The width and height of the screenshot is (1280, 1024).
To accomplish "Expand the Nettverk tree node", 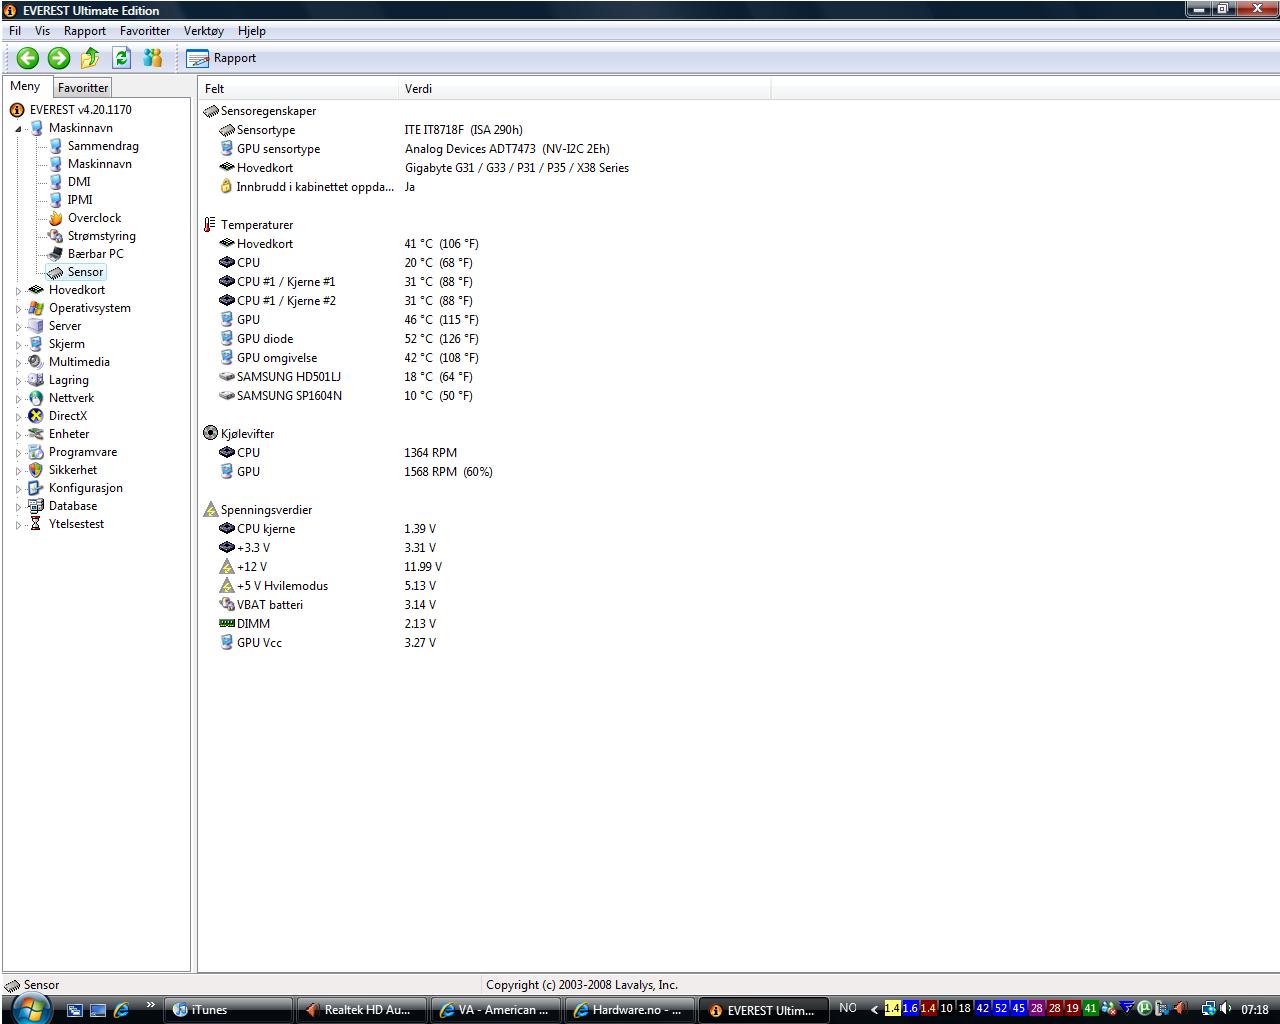I will pyautogui.click(x=18, y=399).
